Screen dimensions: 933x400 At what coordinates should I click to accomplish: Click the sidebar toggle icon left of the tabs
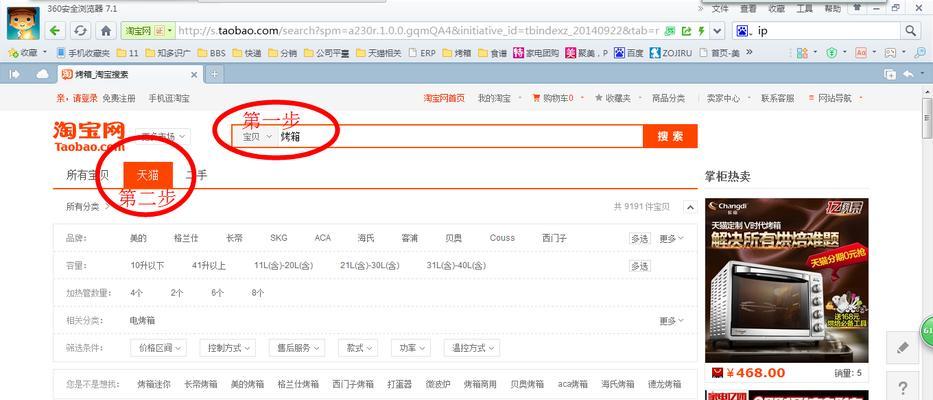(14, 74)
